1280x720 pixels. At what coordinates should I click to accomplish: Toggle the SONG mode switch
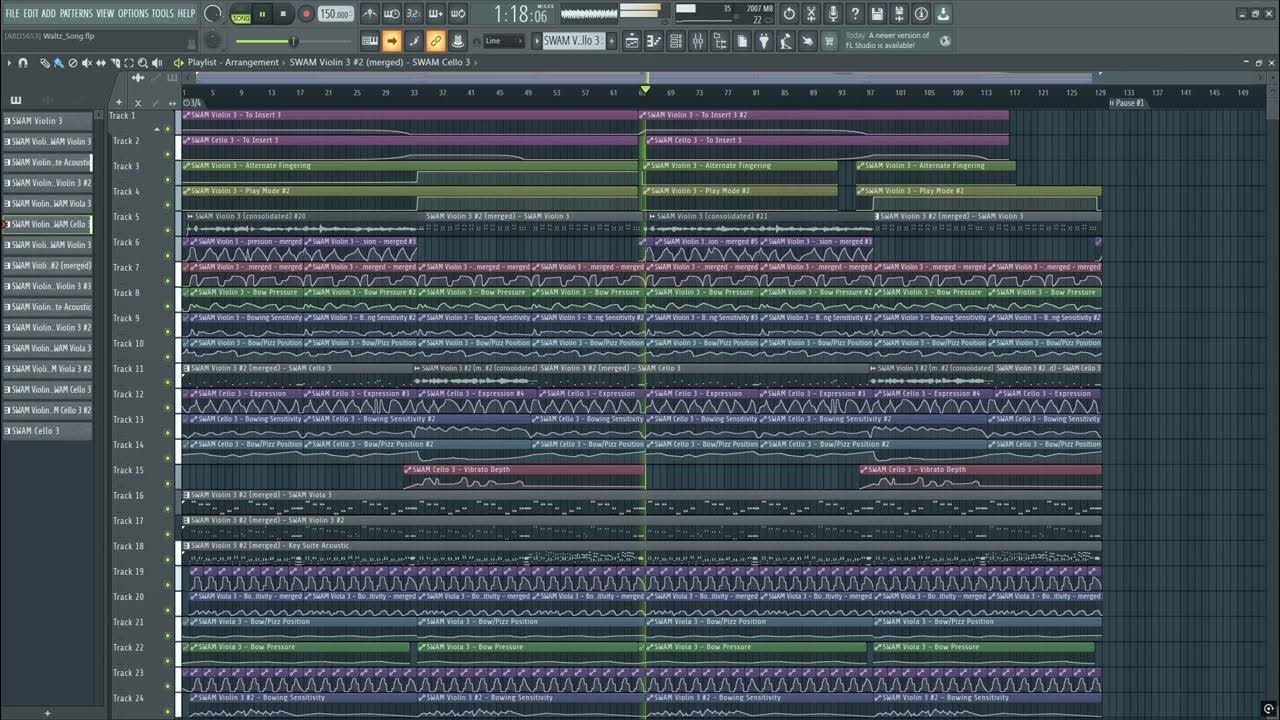[x=241, y=14]
